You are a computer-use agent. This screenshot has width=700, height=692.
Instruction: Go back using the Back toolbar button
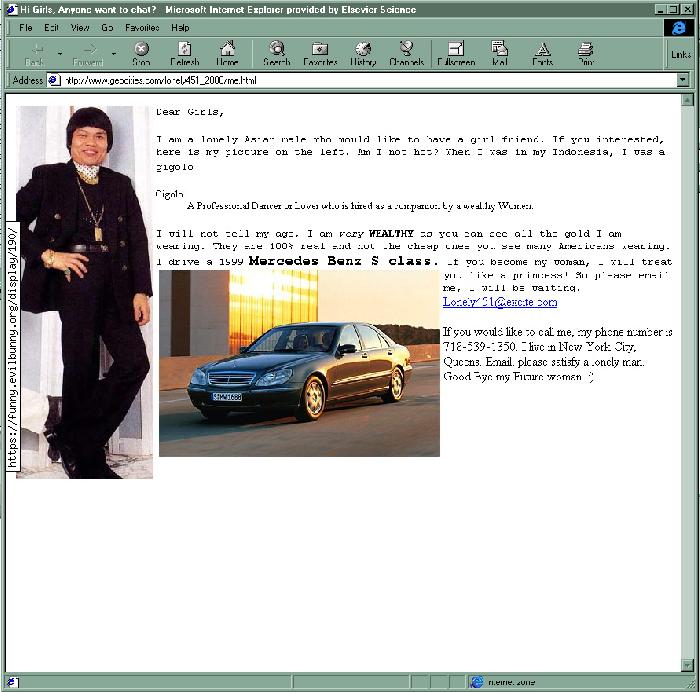[x=35, y=54]
